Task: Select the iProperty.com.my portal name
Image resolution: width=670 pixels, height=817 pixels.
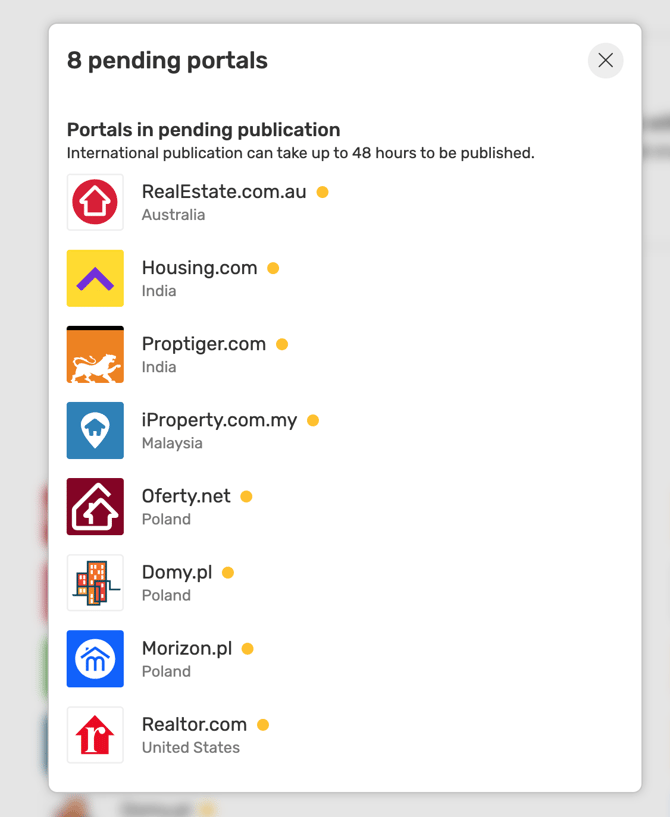Action: (219, 420)
